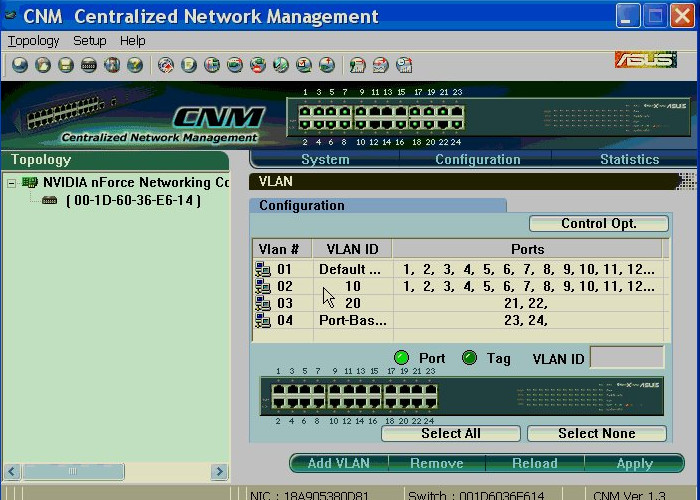Screen dimensions: 700x500
Task: Click the clock with bar chart icon
Action: (404, 65)
